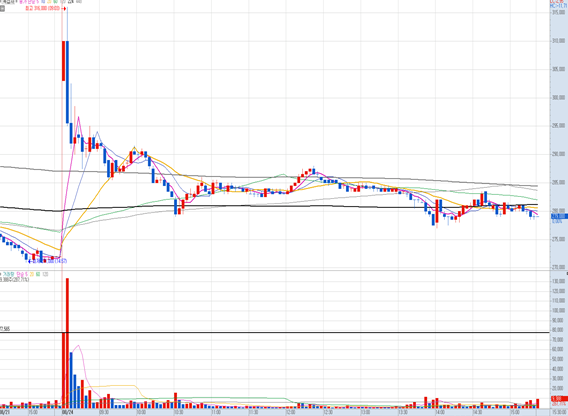The height and width of the screenshot is (416, 568).
Task: Click the tall red opening candle body
Action: coord(64,61)
